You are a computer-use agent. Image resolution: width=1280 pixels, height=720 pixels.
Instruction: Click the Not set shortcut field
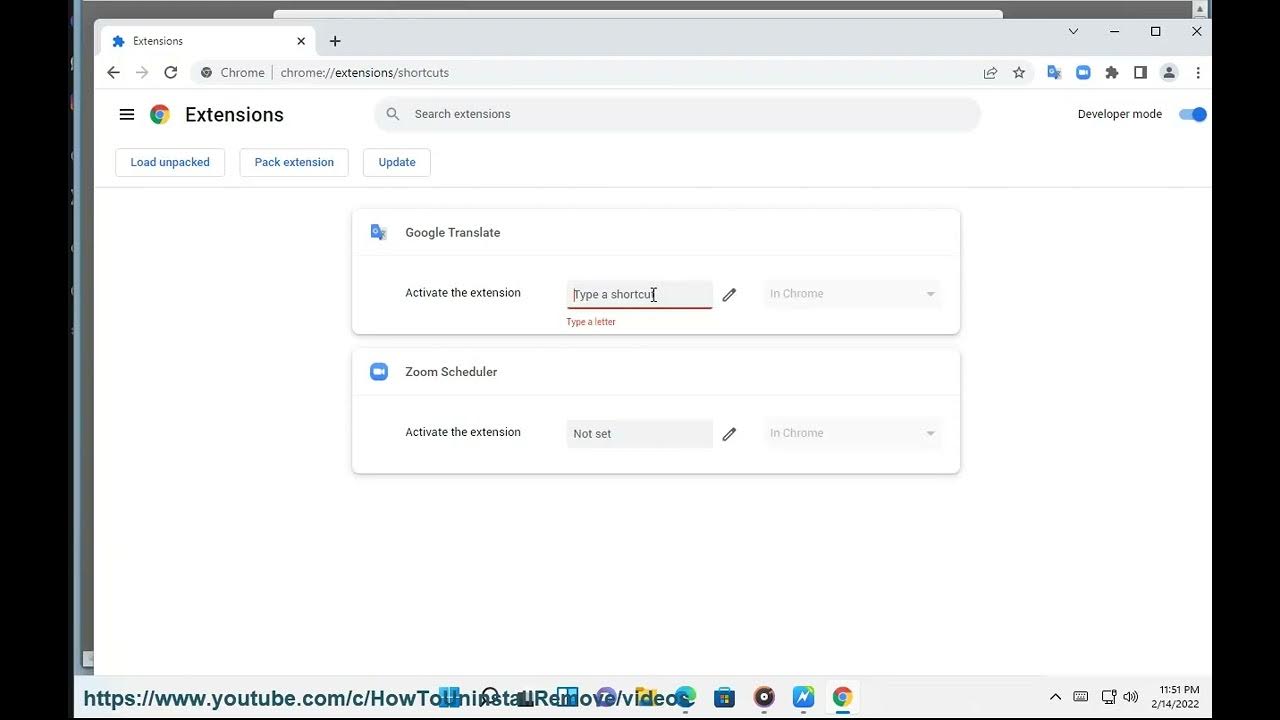(639, 433)
